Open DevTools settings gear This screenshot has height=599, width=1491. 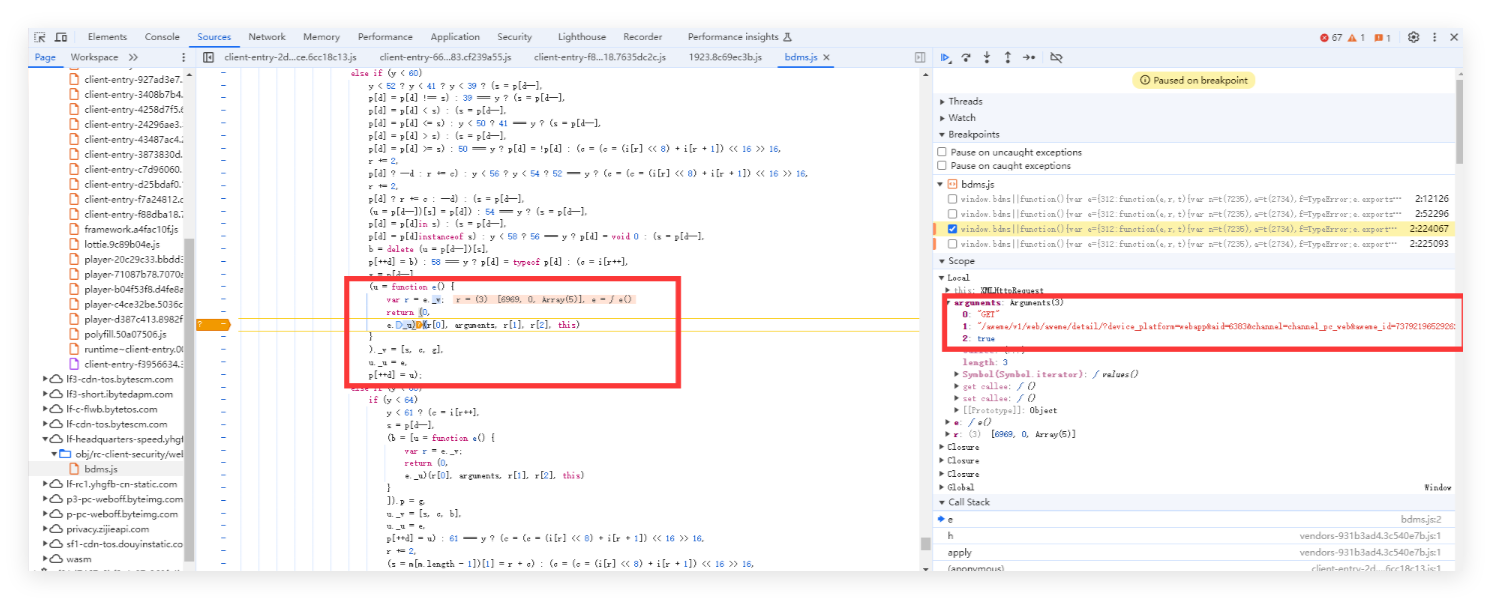click(x=1413, y=37)
